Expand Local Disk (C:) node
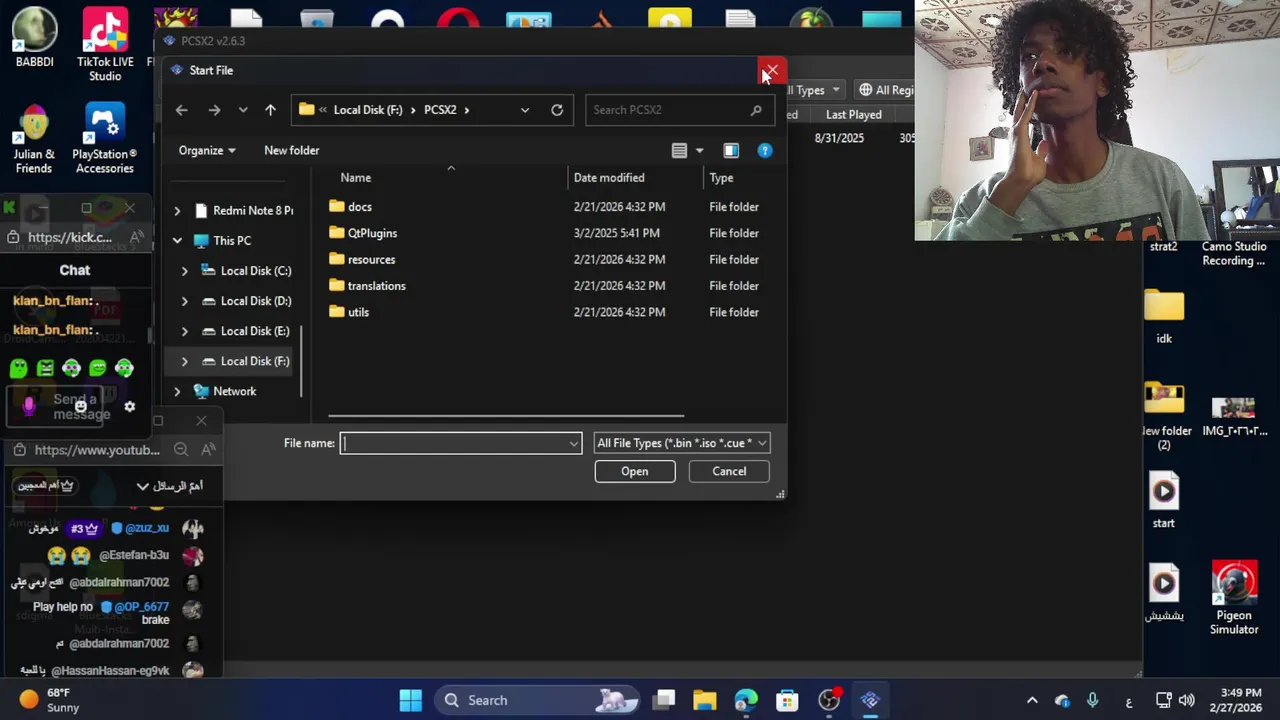Viewport: 1280px width, 720px height. [x=184, y=271]
